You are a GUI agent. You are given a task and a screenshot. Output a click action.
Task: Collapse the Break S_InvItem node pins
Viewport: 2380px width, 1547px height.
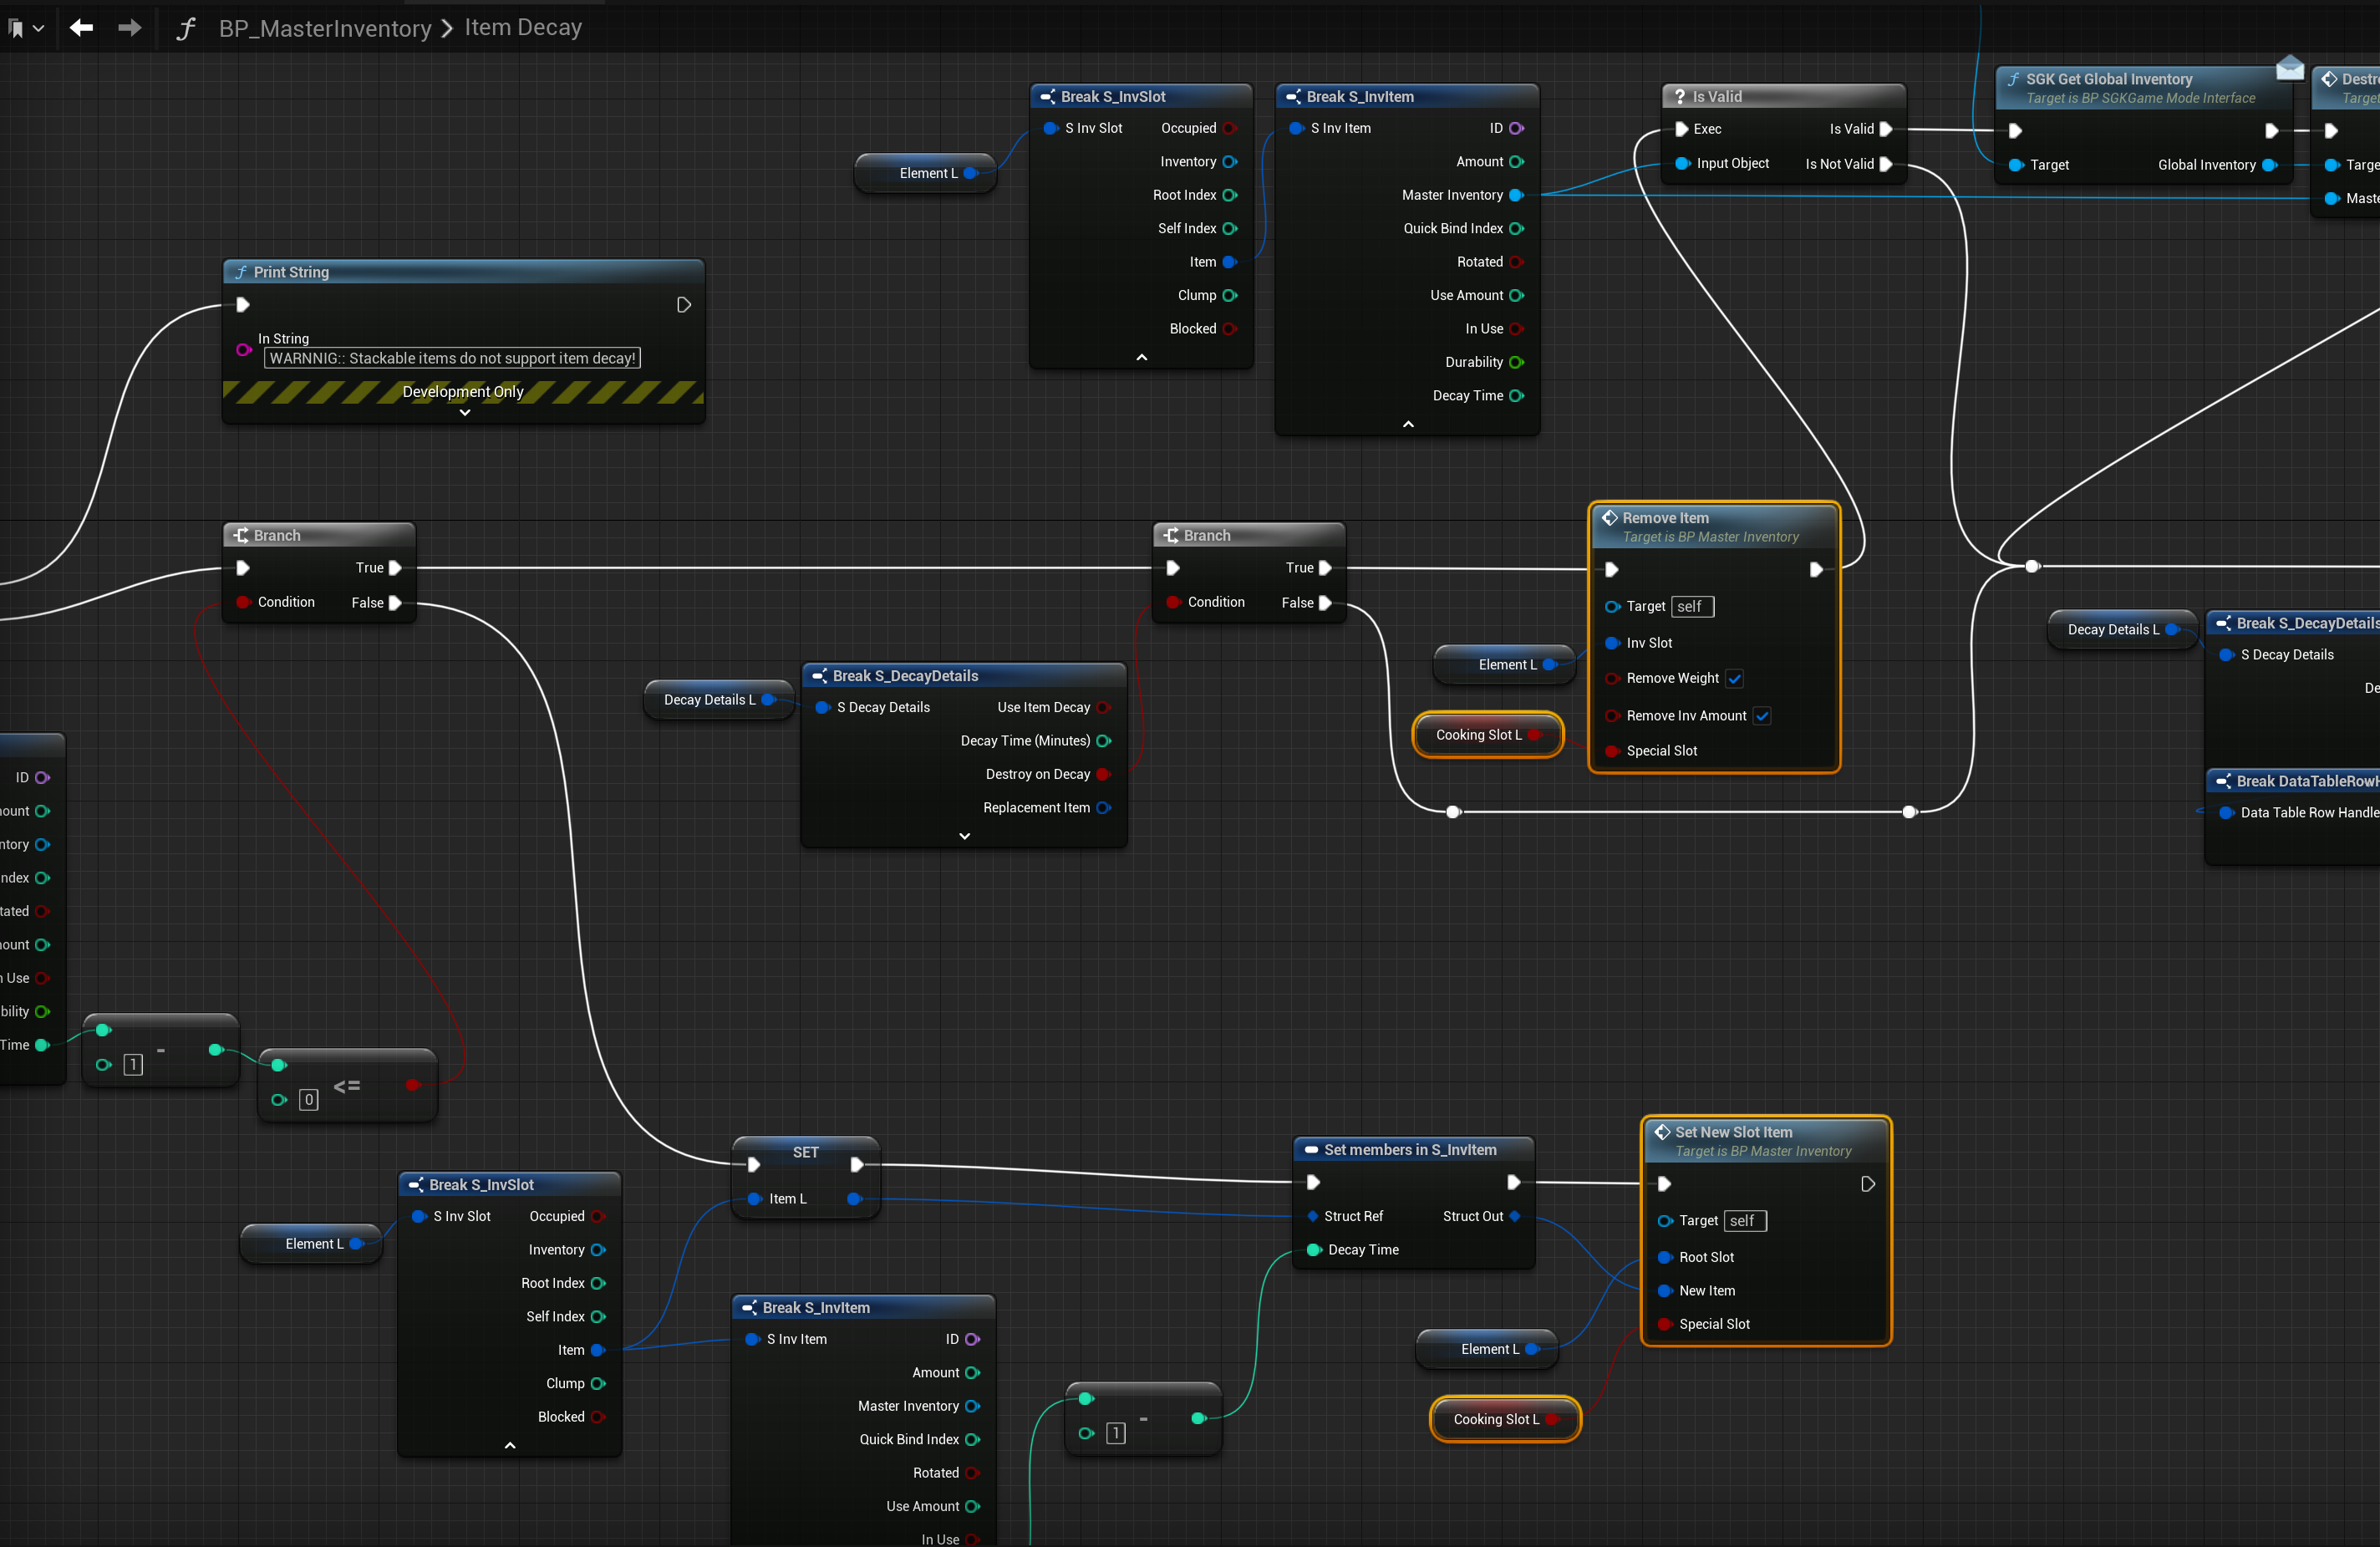(1408, 424)
